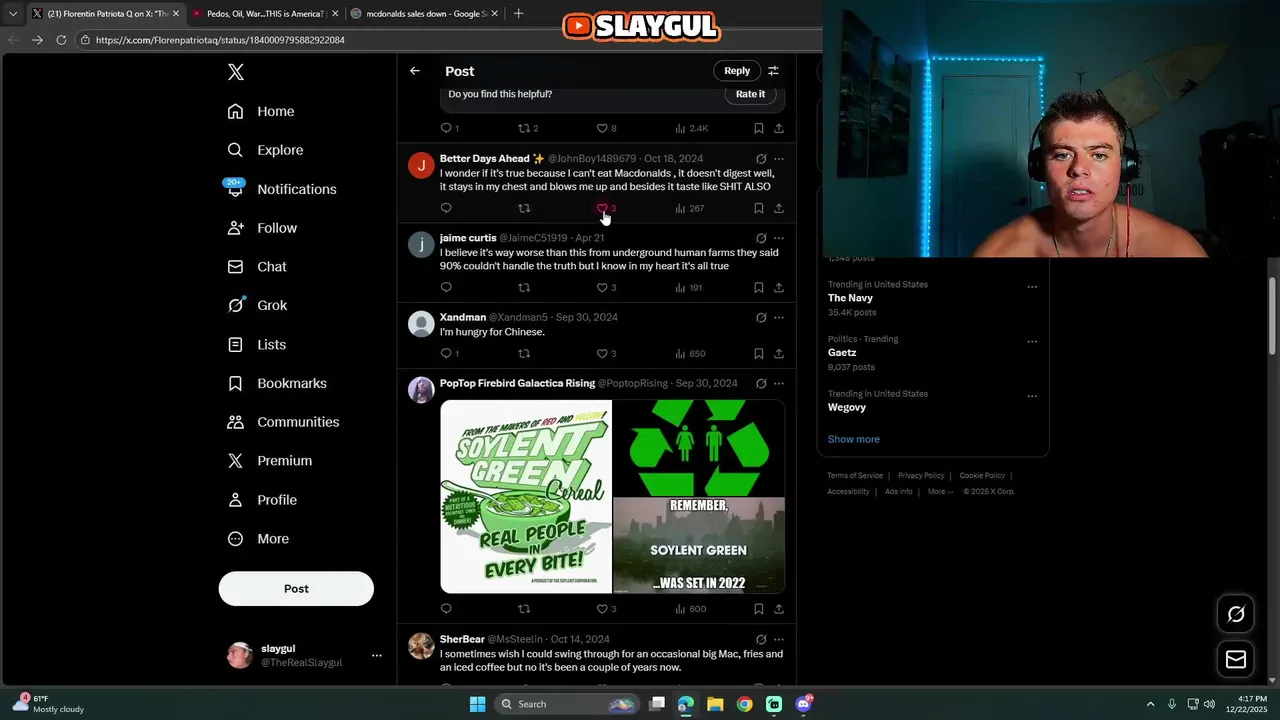Reply to Better Days Ahead's post
This screenshot has width=1280, height=720.
446,208
